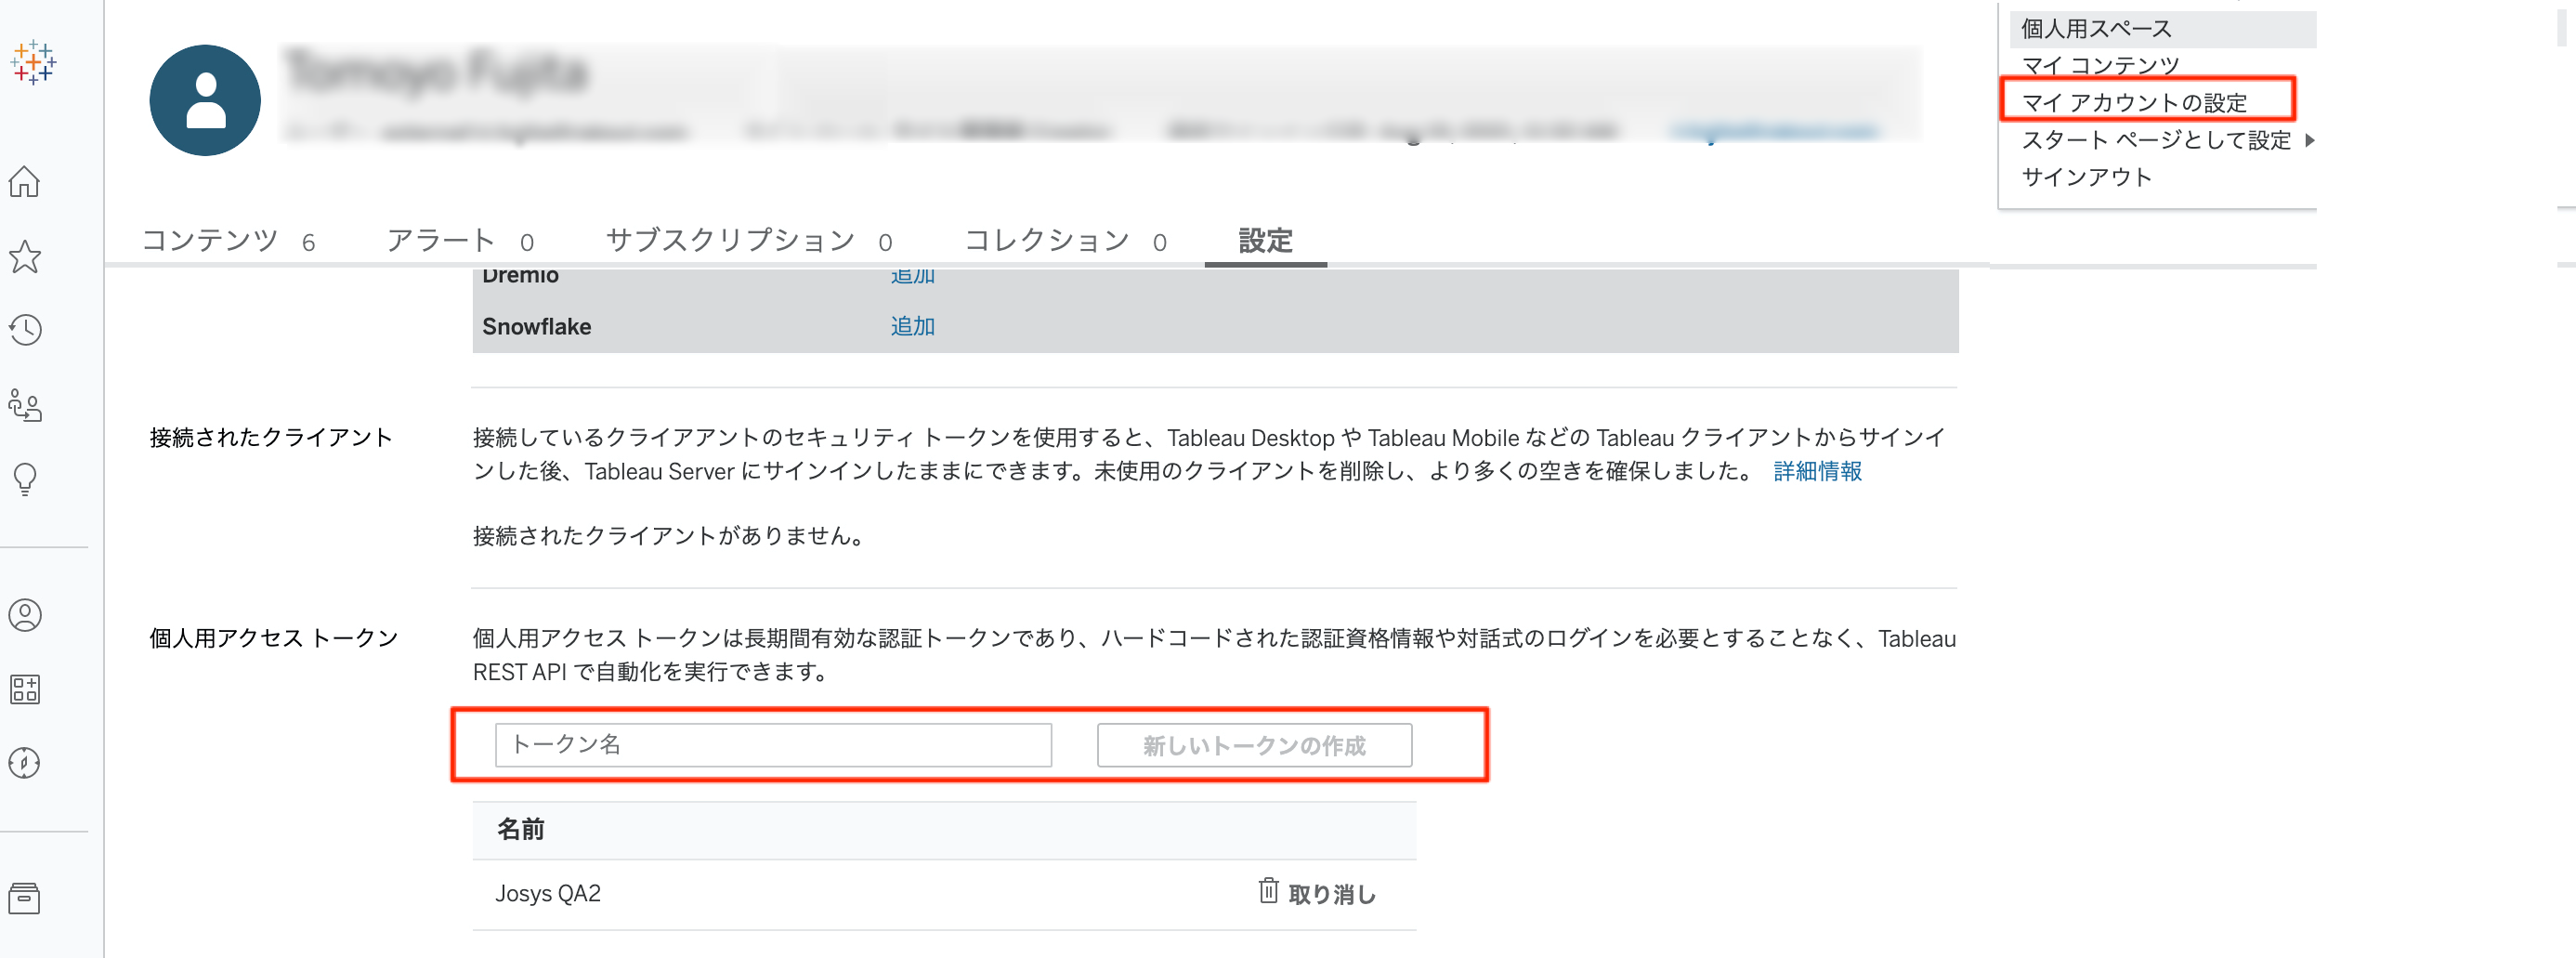Viewport: 2576px width, 958px height.
Task: Open Shared with Me people icon
Action: [x=25, y=405]
